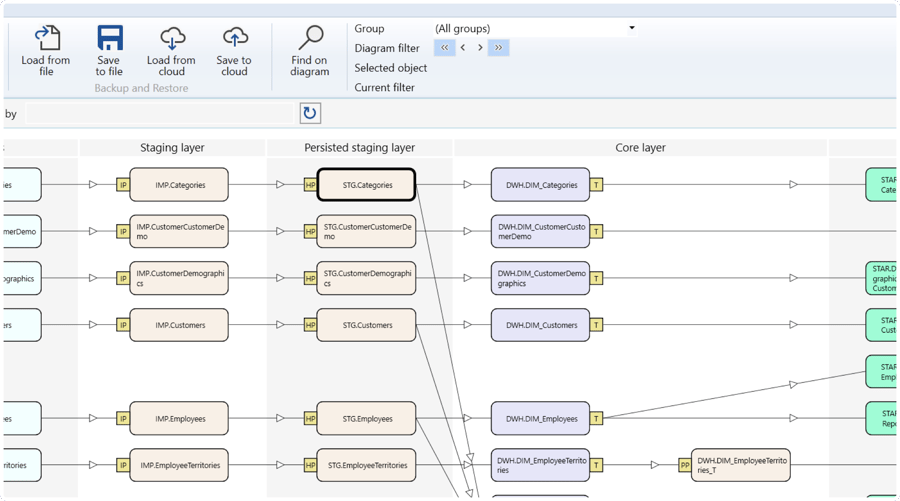
Task: Click IP badge on IMP.CustomerCustomerDemo
Action: point(123,231)
